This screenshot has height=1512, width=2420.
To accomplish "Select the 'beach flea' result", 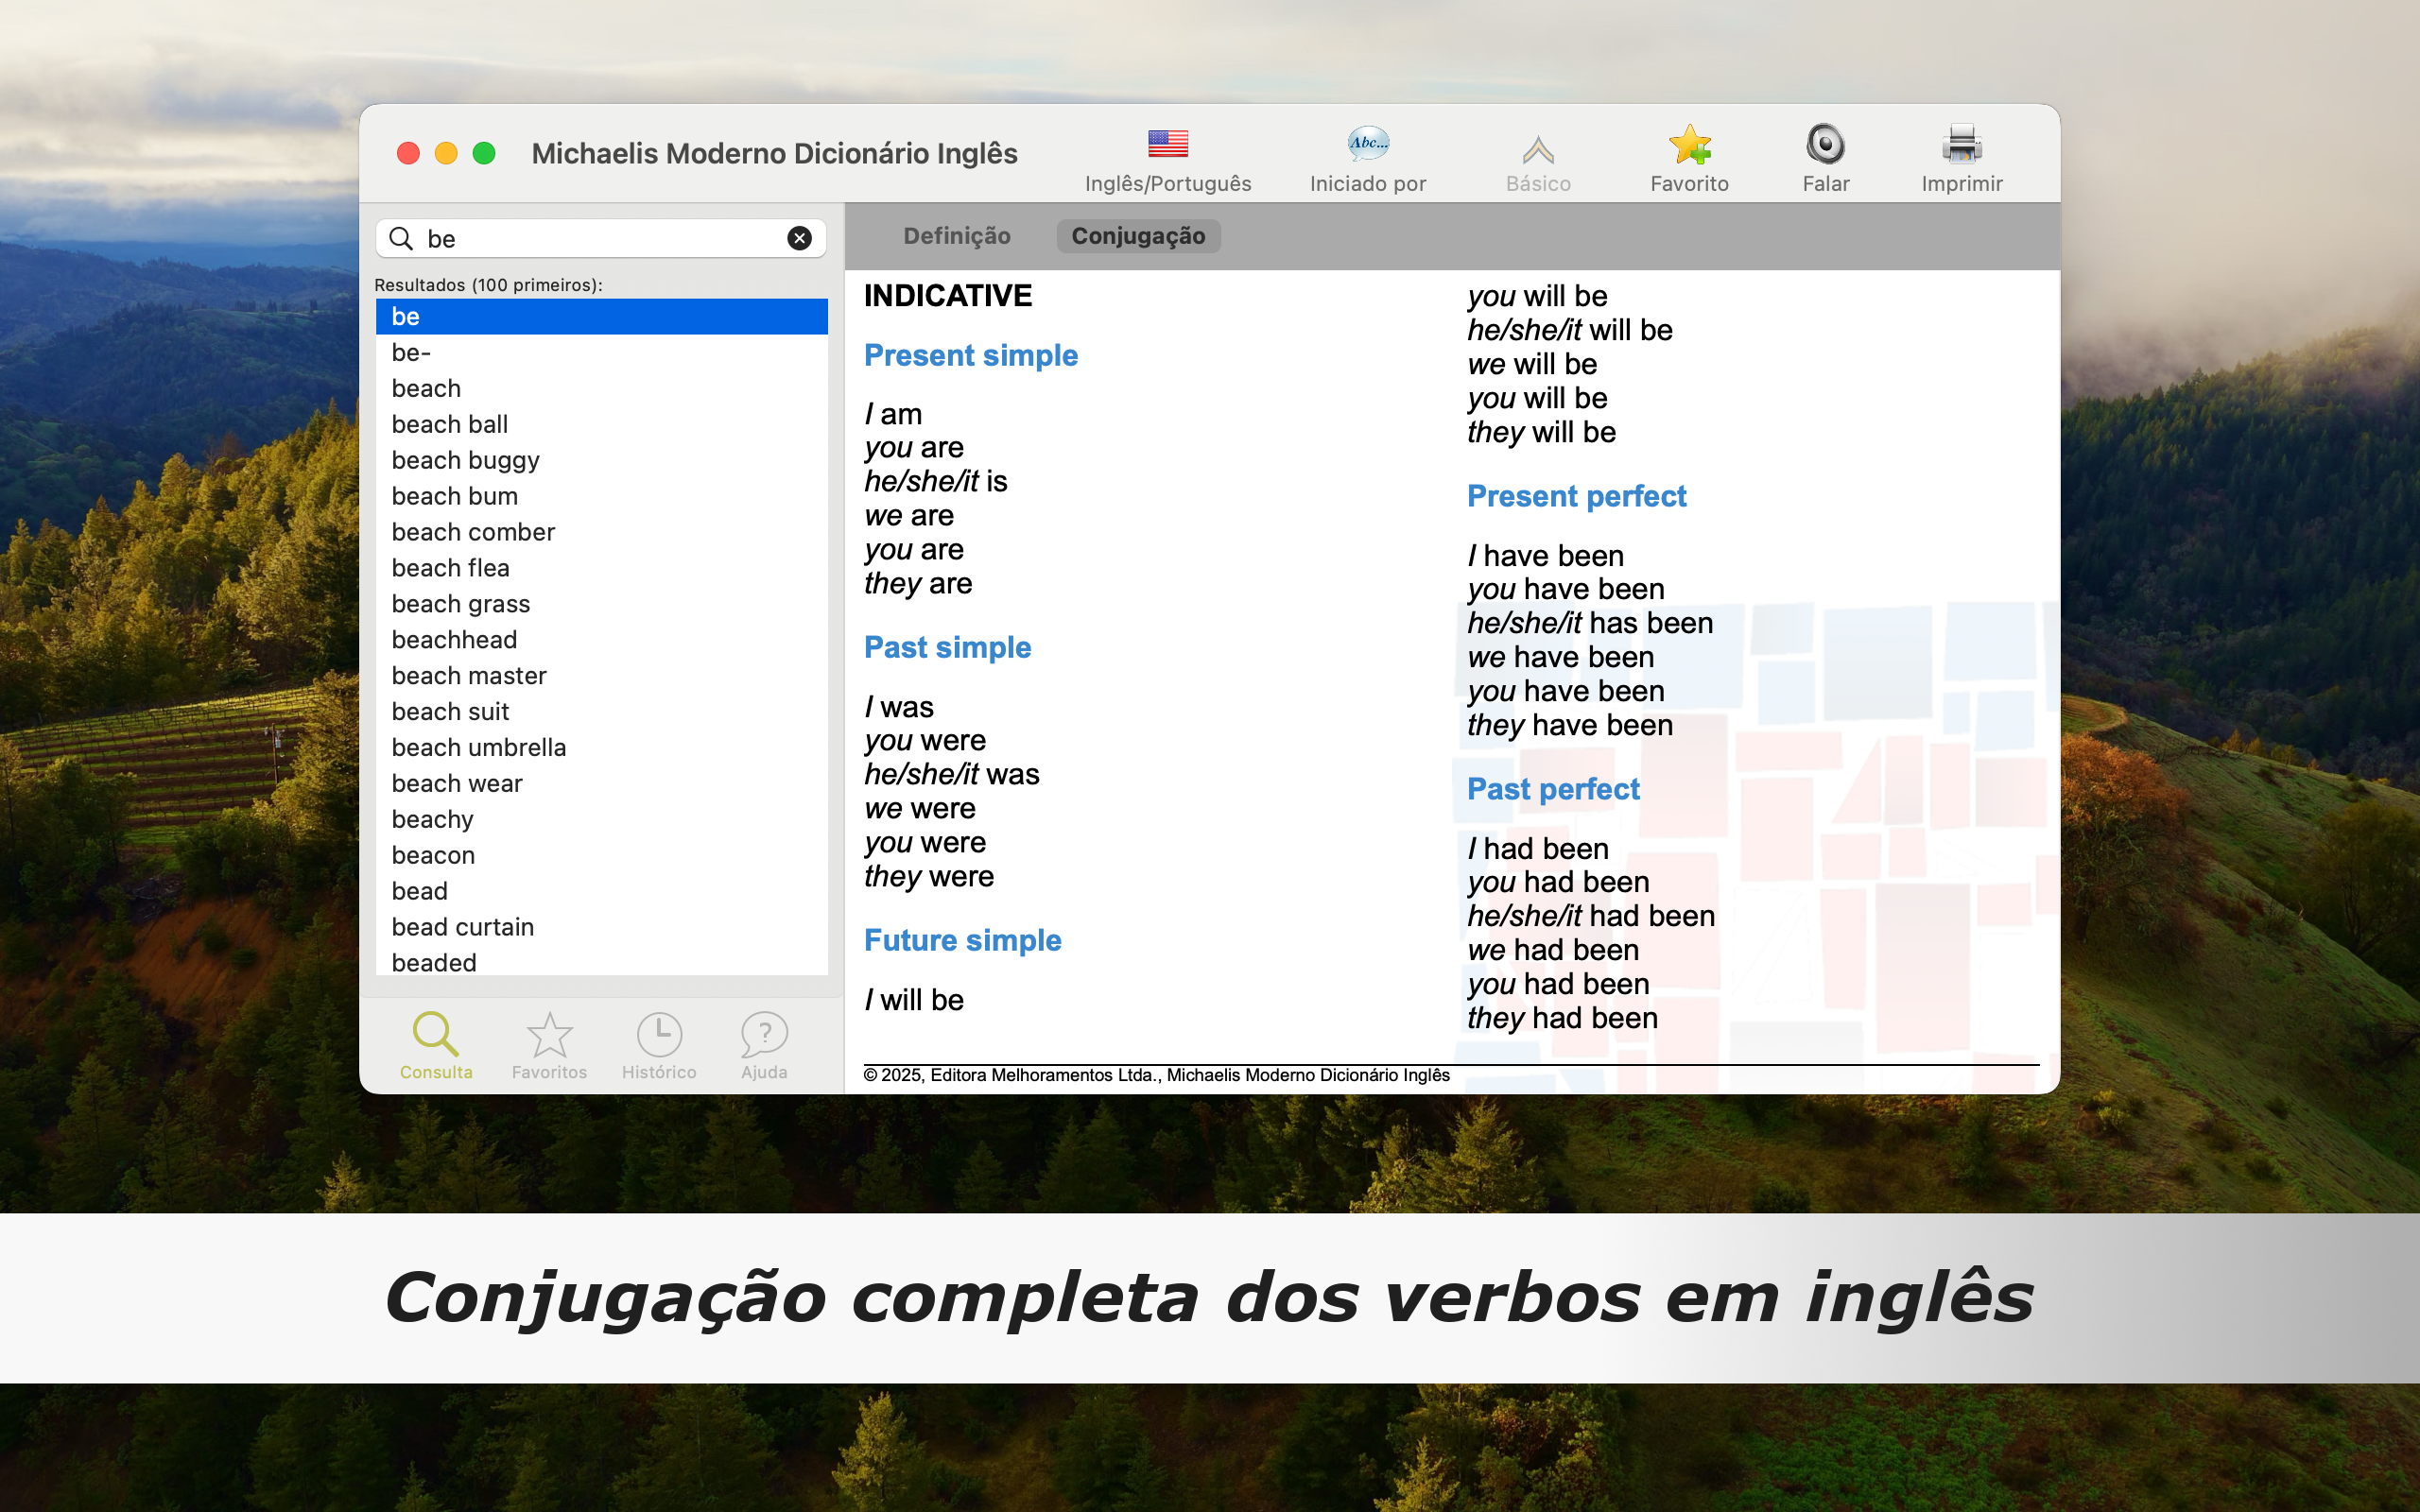I will tap(601, 568).
